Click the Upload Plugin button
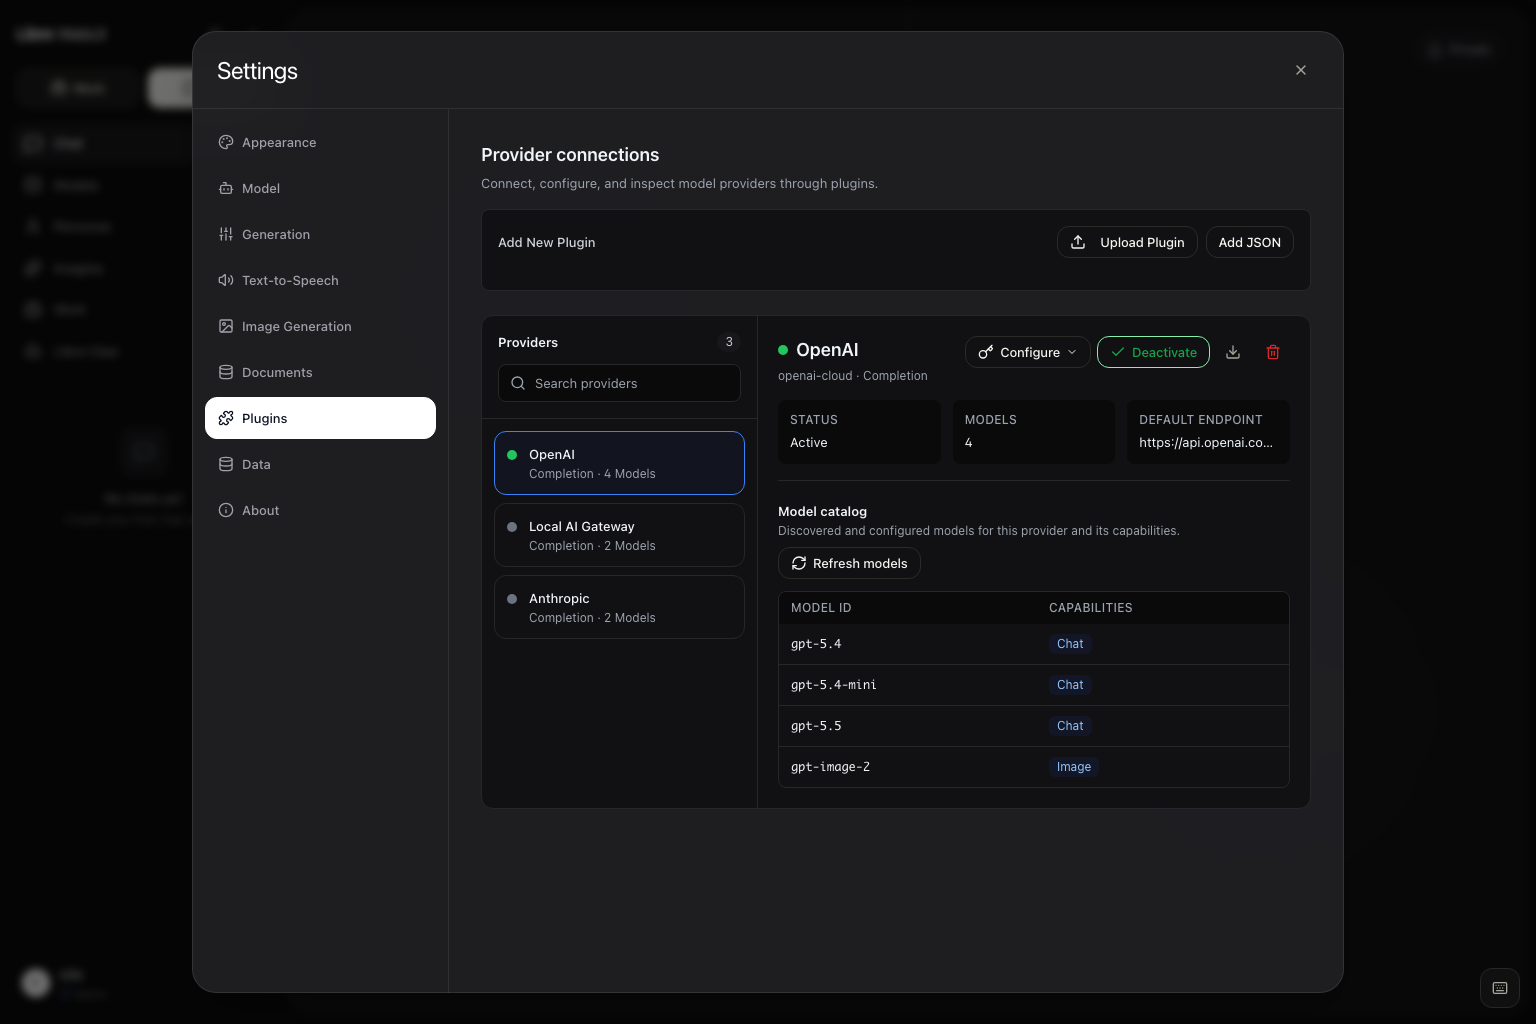The width and height of the screenshot is (1536, 1024). tap(1127, 242)
